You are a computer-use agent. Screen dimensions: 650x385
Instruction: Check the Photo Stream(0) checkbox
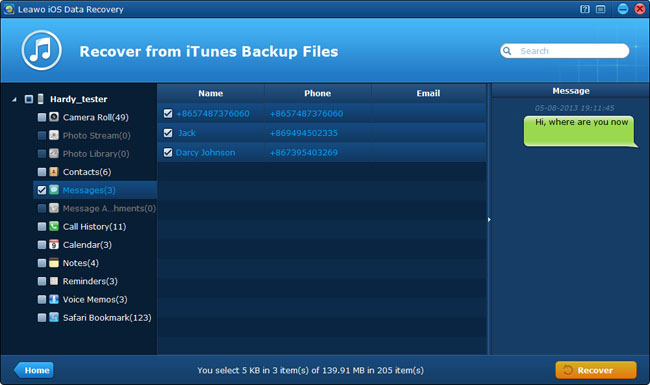coord(42,136)
